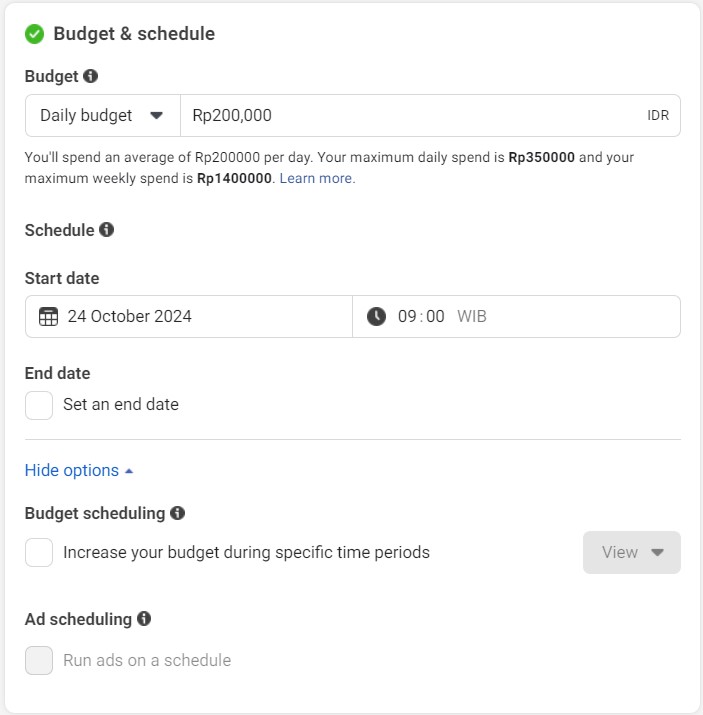
Task: Enable the Set an end date checkbox
Action: 39,405
